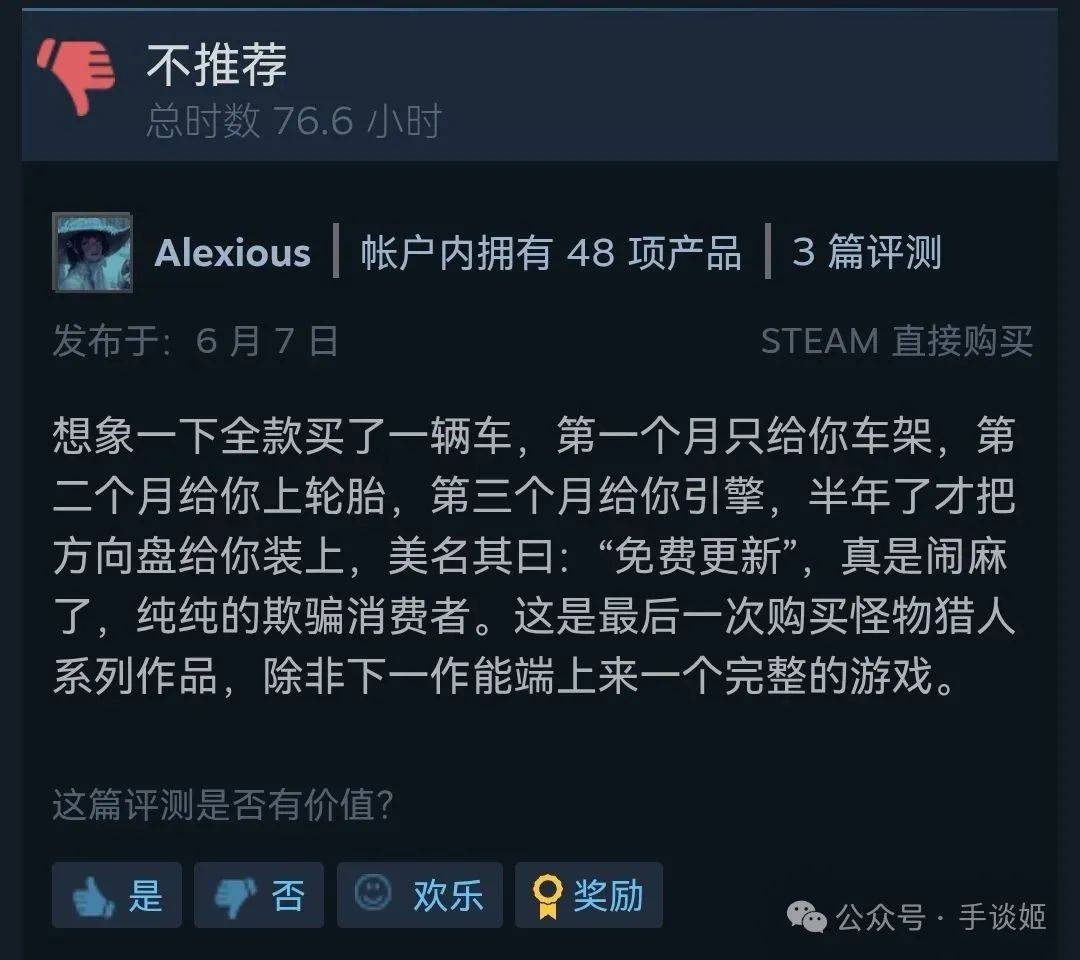
Task: Click the thumbs-up icon beside 是
Action: click(92, 897)
